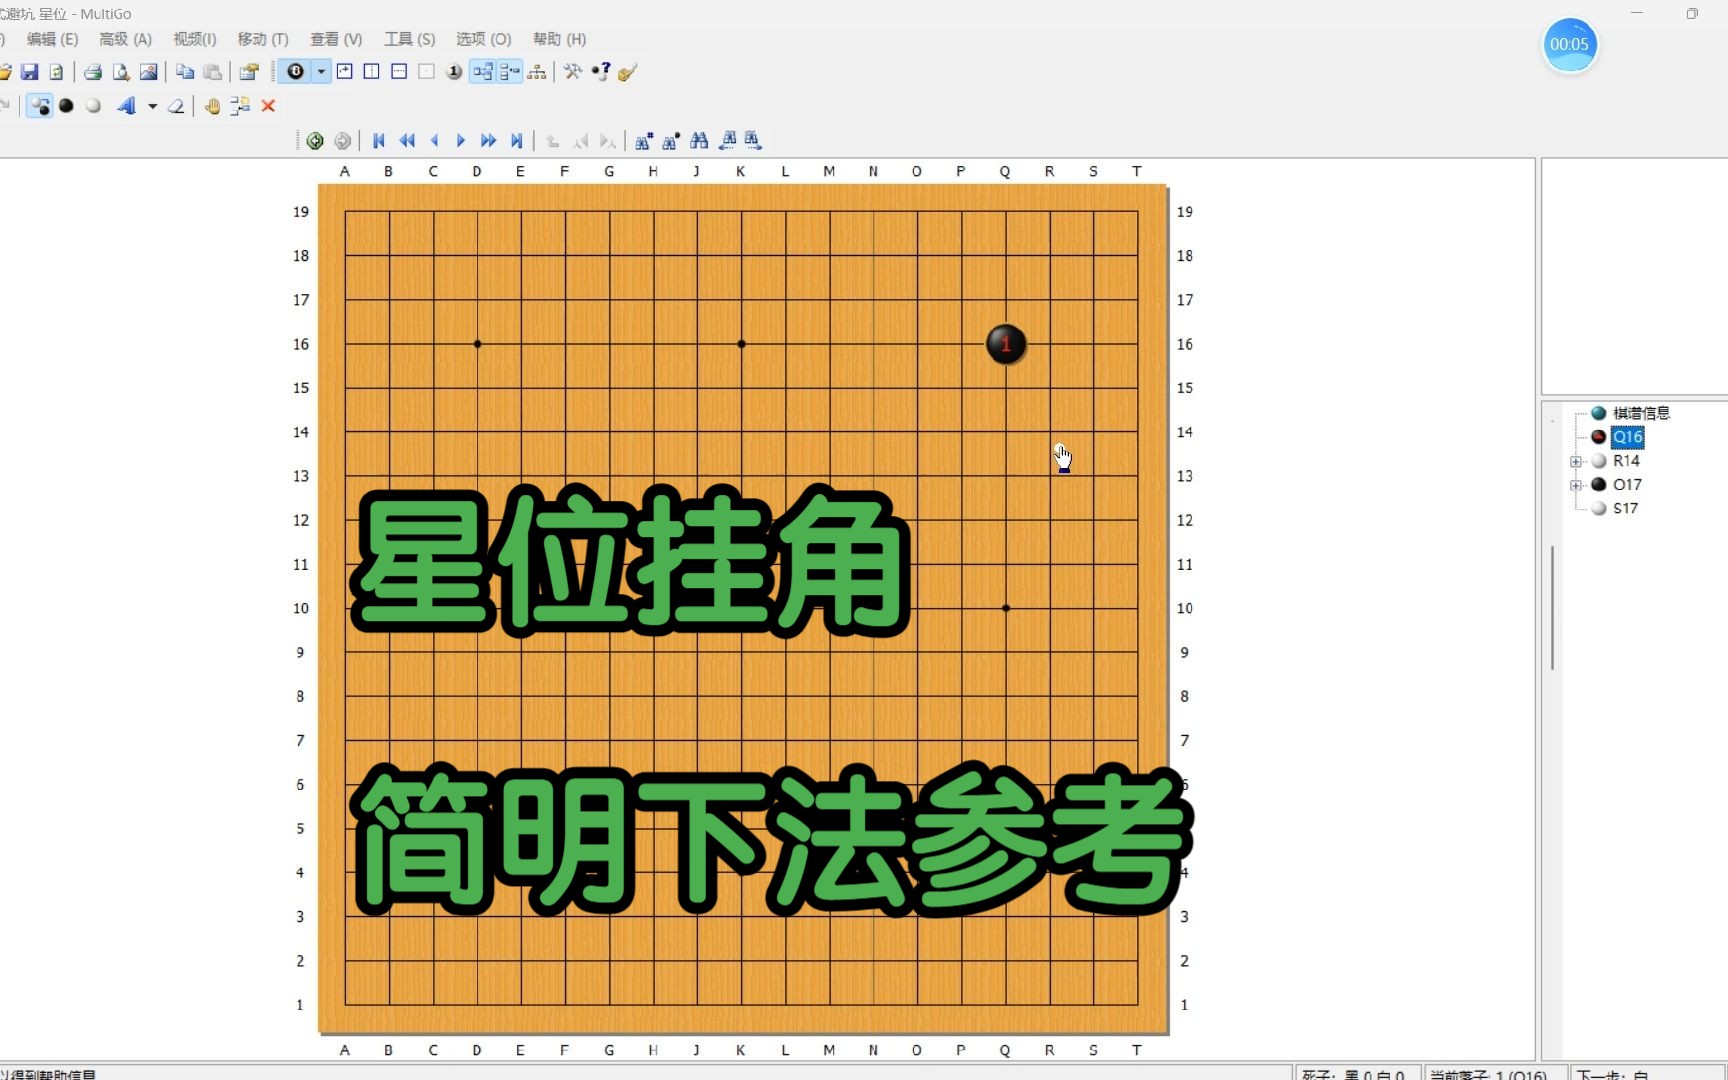
Task: Click the export image picture icon
Action: pyautogui.click(x=149, y=72)
